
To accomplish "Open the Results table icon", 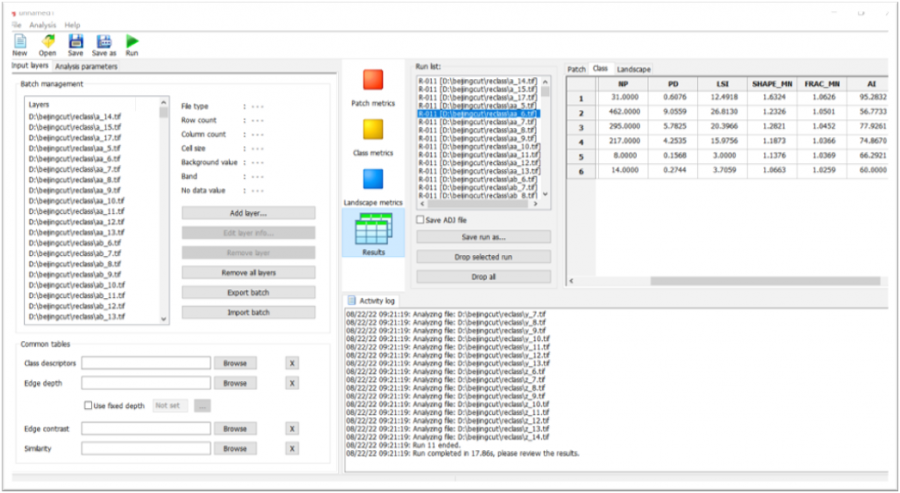I will tap(373, 231).
